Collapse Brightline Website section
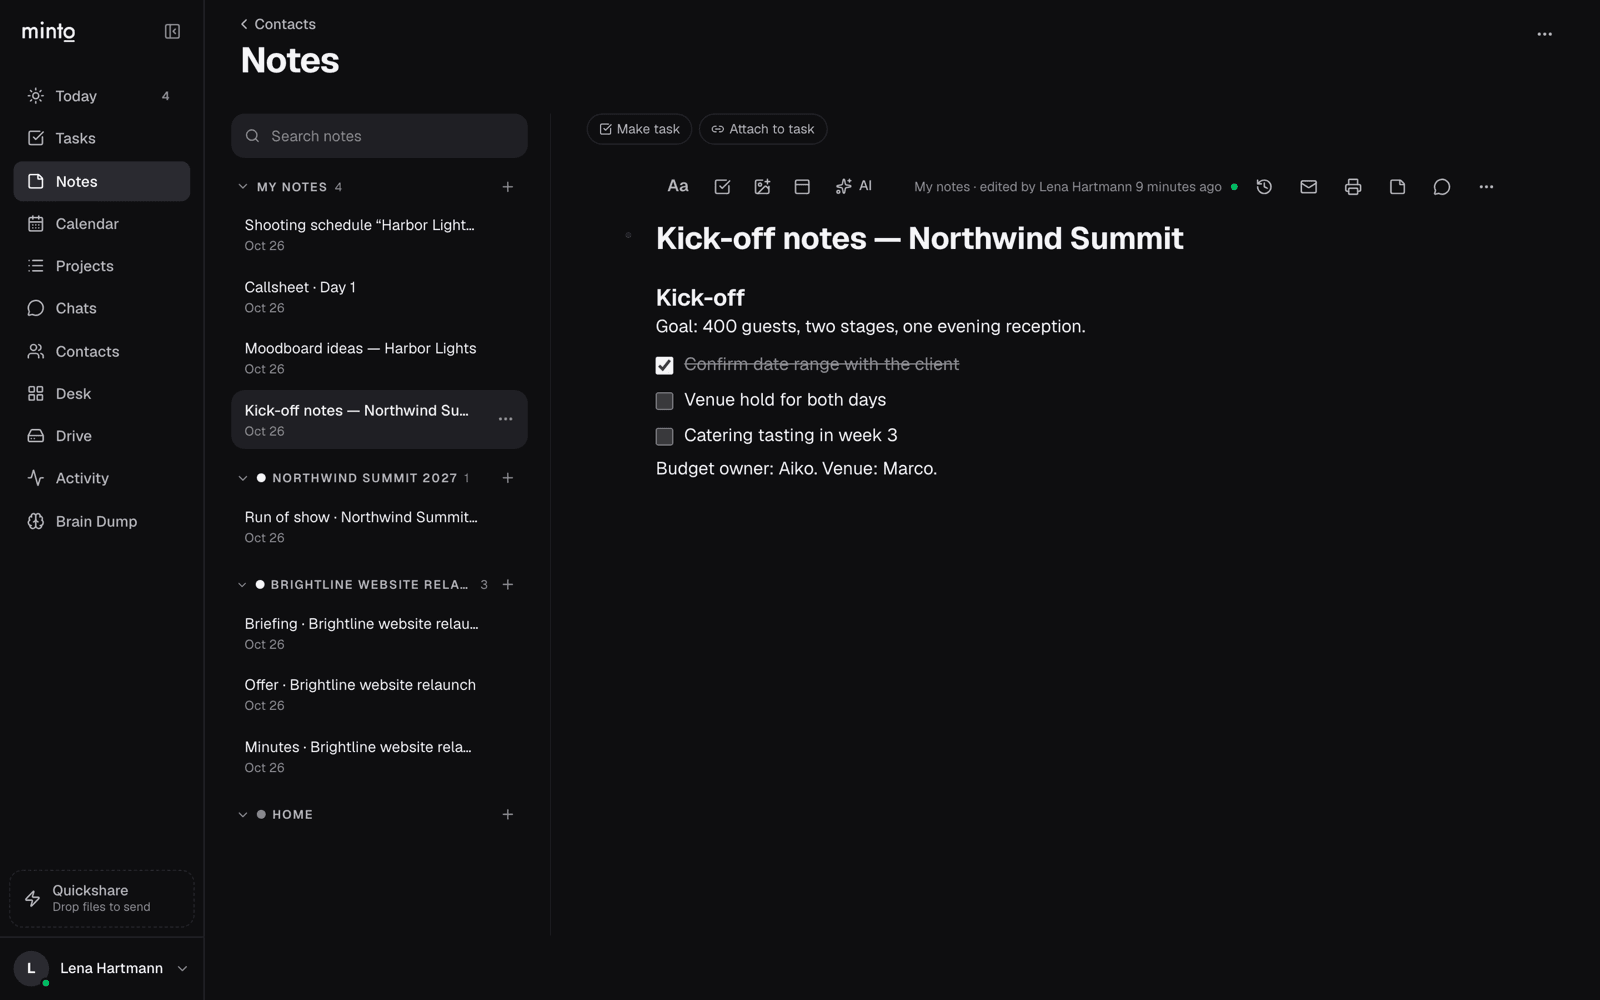1600x1000 pixels. click(x=242, y=585)
